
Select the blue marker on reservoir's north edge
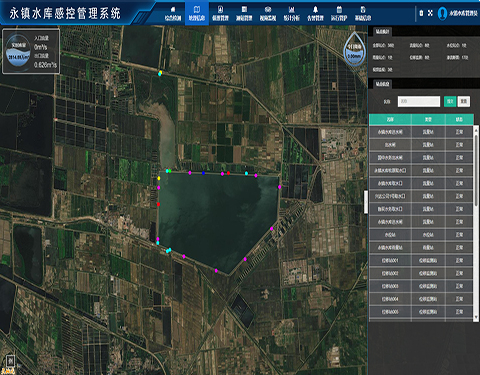tap(203, 173)
